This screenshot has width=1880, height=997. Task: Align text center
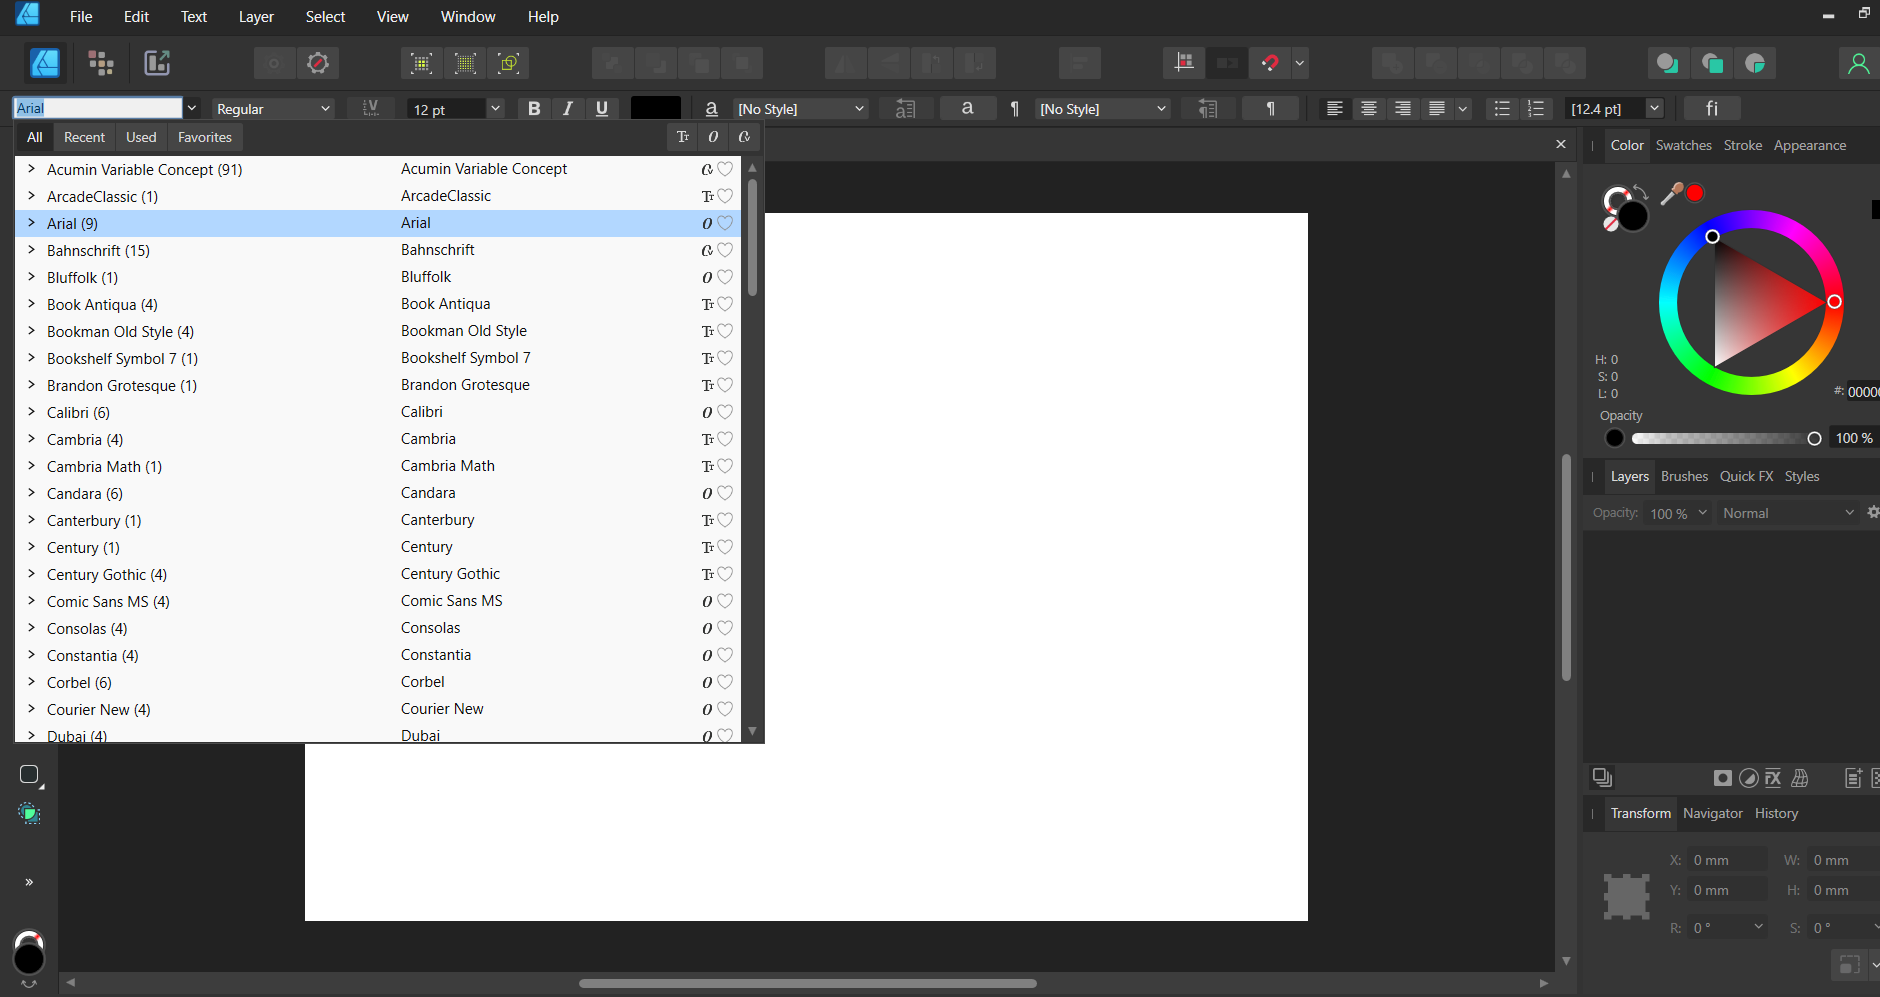pos(1368,108)
